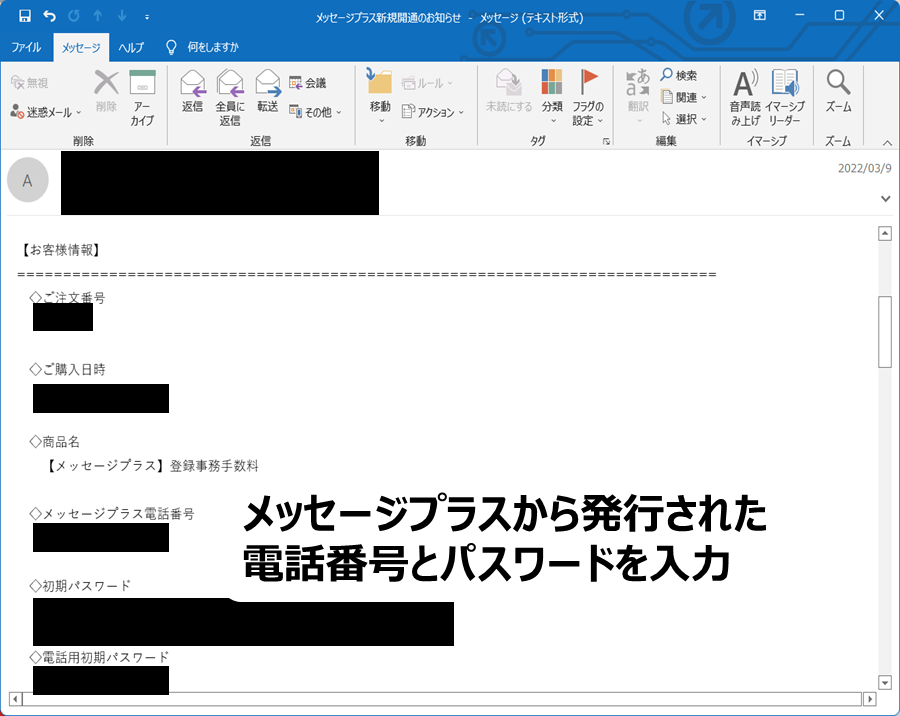Click the vertical scrollbar down arrow
This screenshot has height=716, width=900.
click(885, 682)
